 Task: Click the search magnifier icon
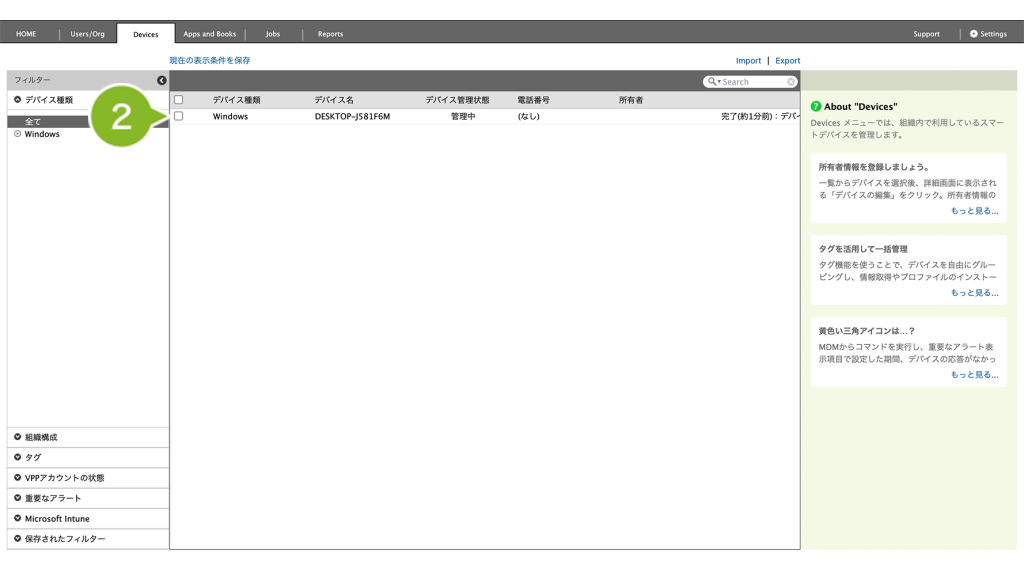(x=712, y=82)
